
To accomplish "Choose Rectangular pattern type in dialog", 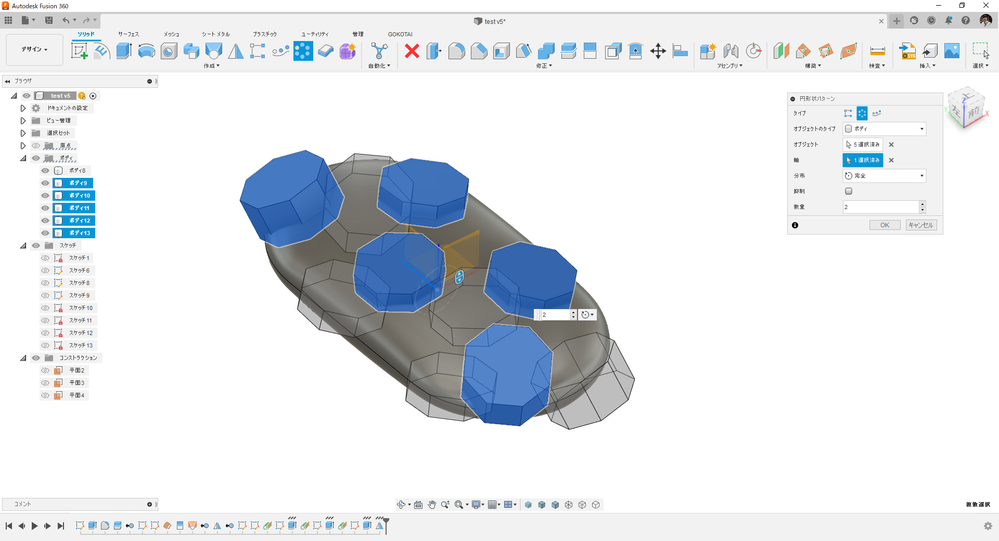I will coord(848,113).
